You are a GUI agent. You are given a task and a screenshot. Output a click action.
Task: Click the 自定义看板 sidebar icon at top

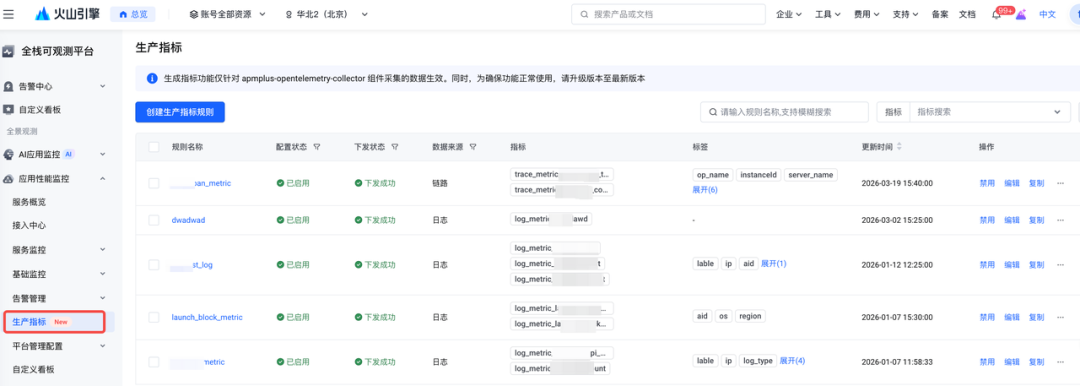coord(9,110)
